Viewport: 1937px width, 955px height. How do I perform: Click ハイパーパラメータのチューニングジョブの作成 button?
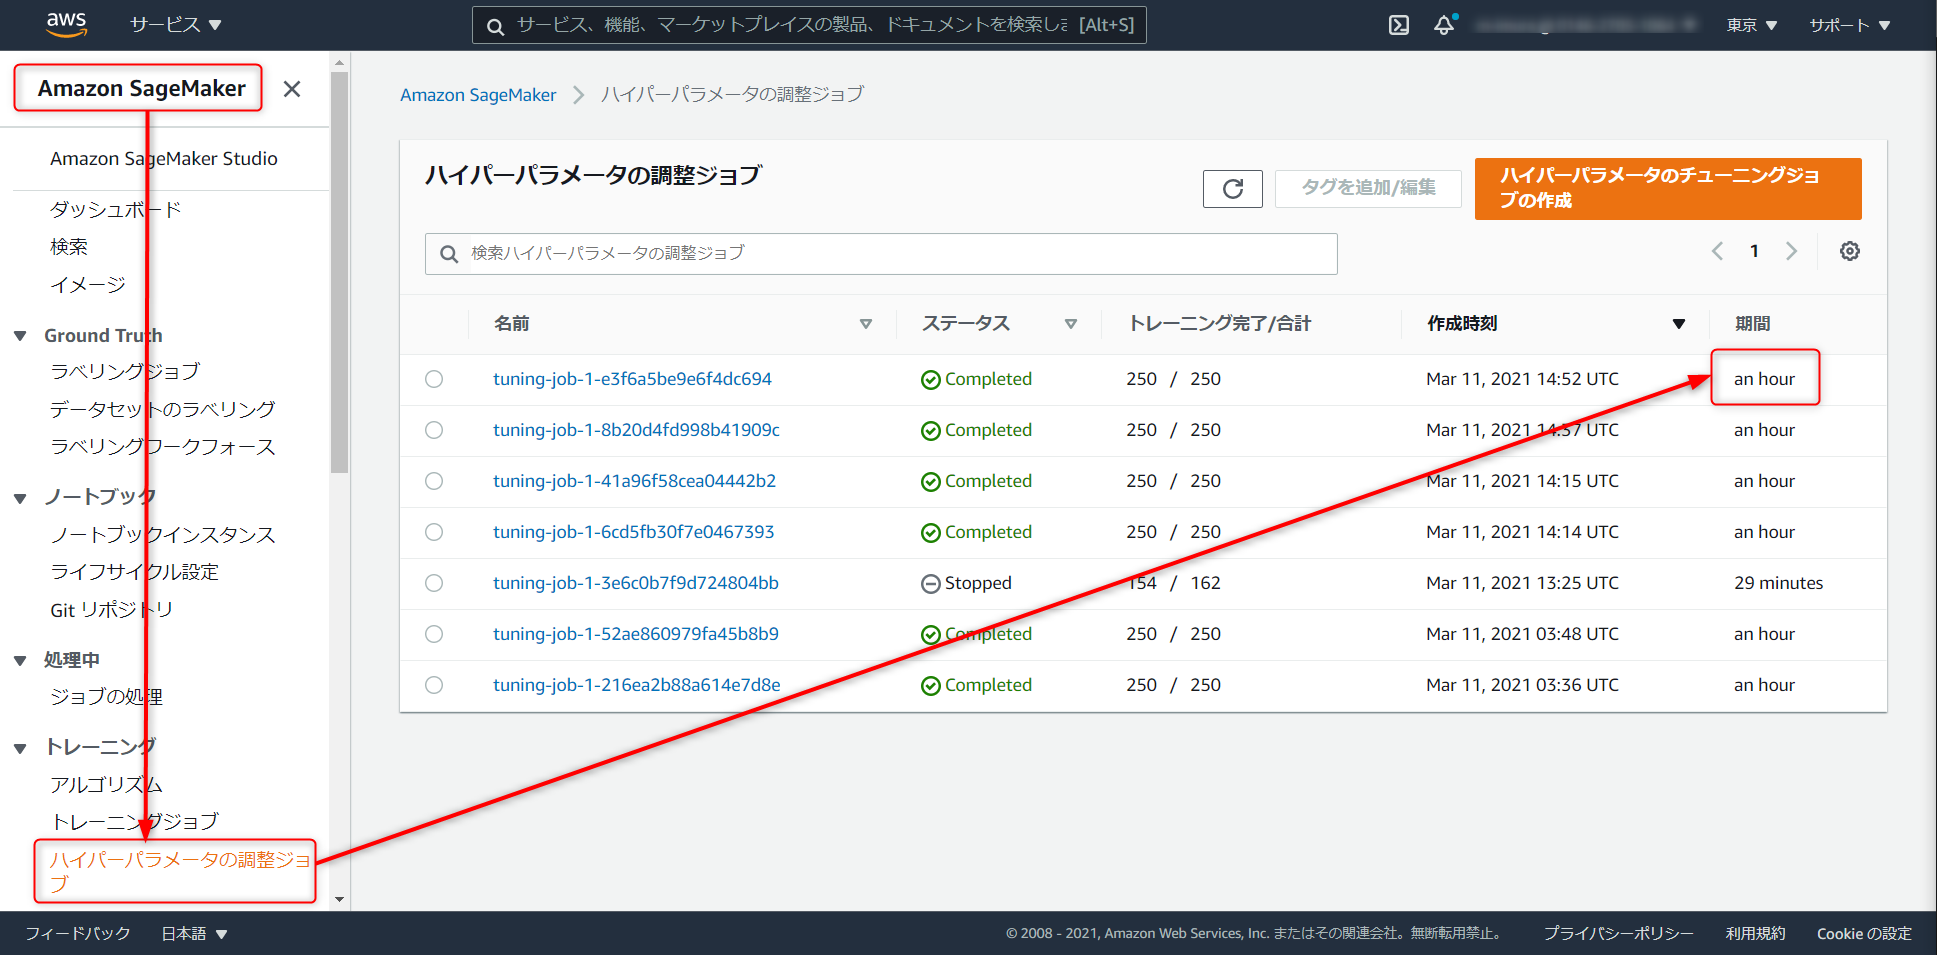point(1667,188)
